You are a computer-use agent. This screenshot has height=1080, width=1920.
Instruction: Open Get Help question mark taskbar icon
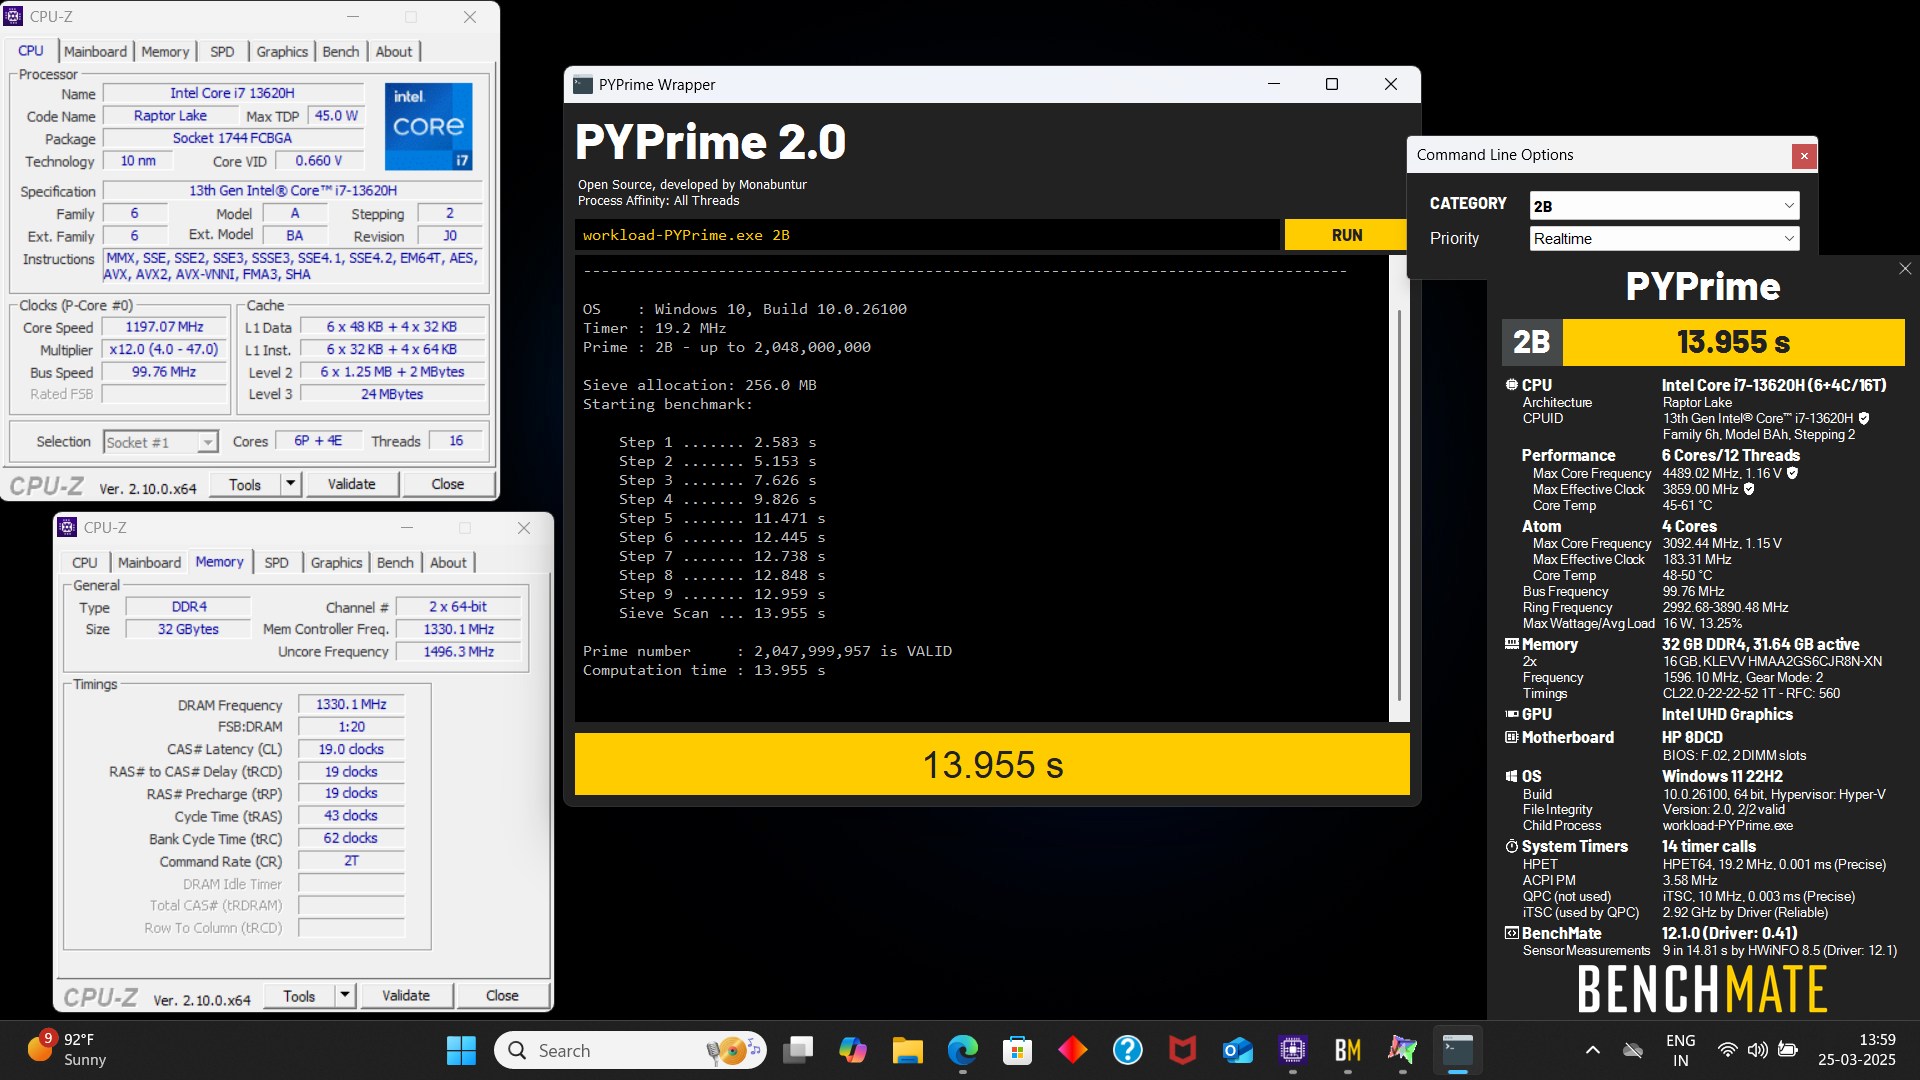1128,1050
